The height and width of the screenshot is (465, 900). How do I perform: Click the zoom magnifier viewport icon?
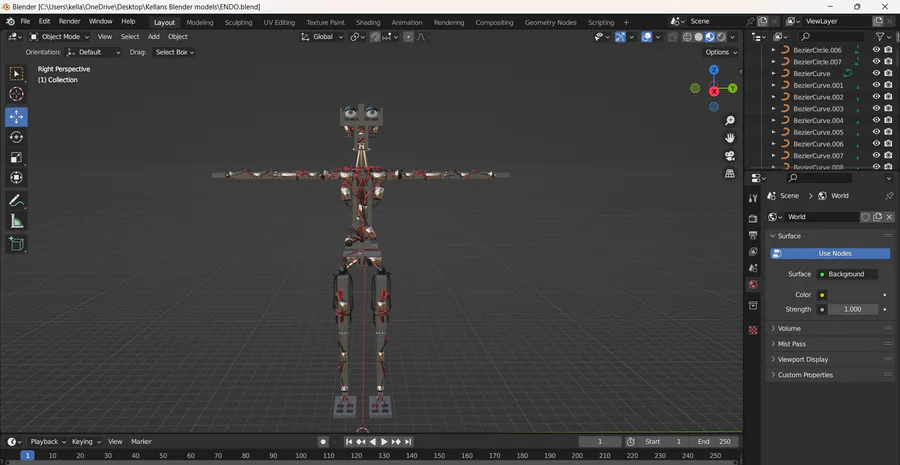(x=730, y=120)
